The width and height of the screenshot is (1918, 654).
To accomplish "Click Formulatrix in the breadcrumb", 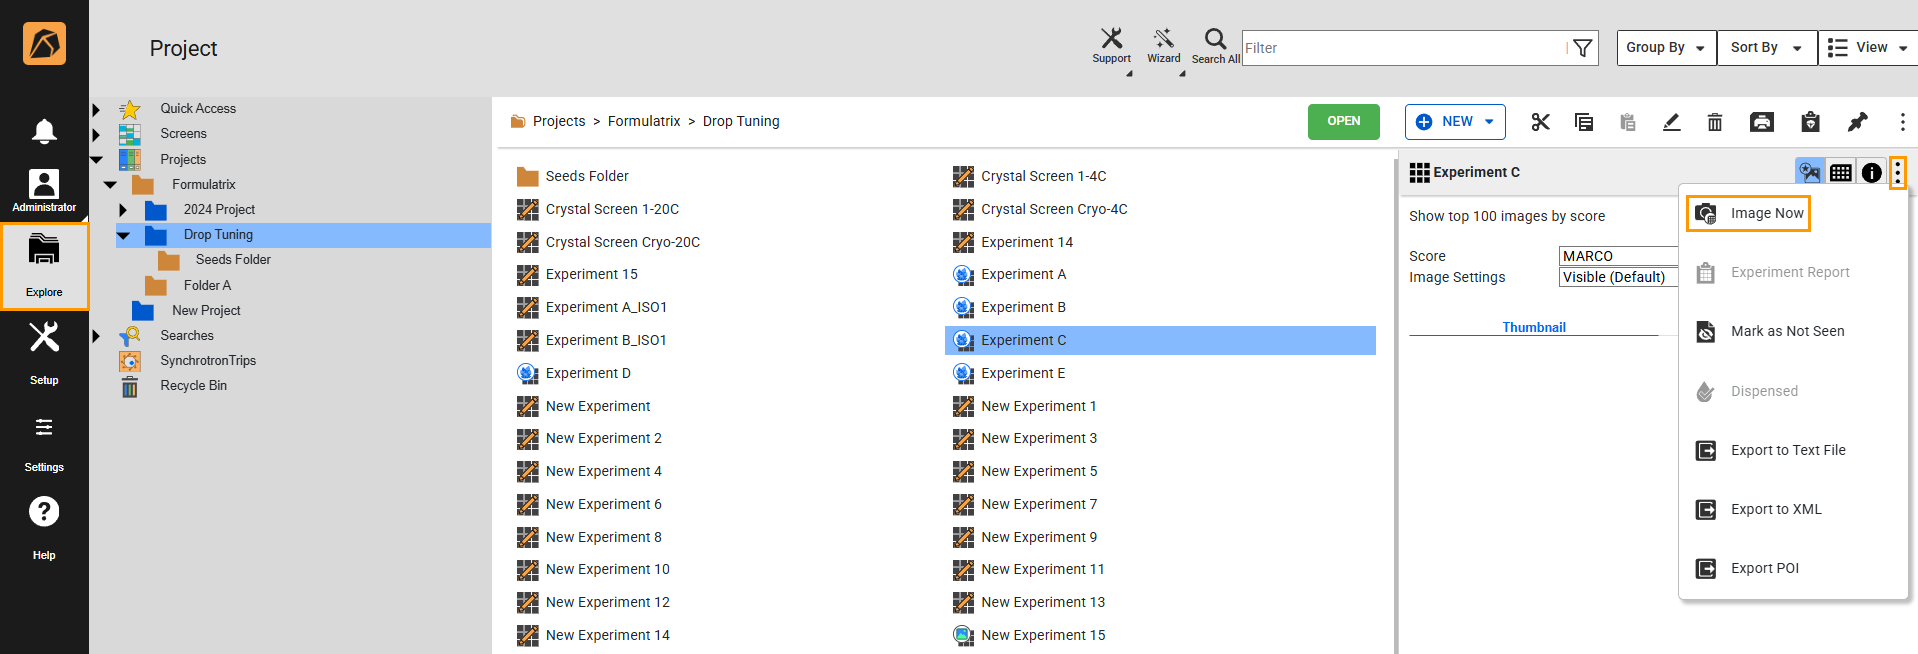I will click(643, 121).
